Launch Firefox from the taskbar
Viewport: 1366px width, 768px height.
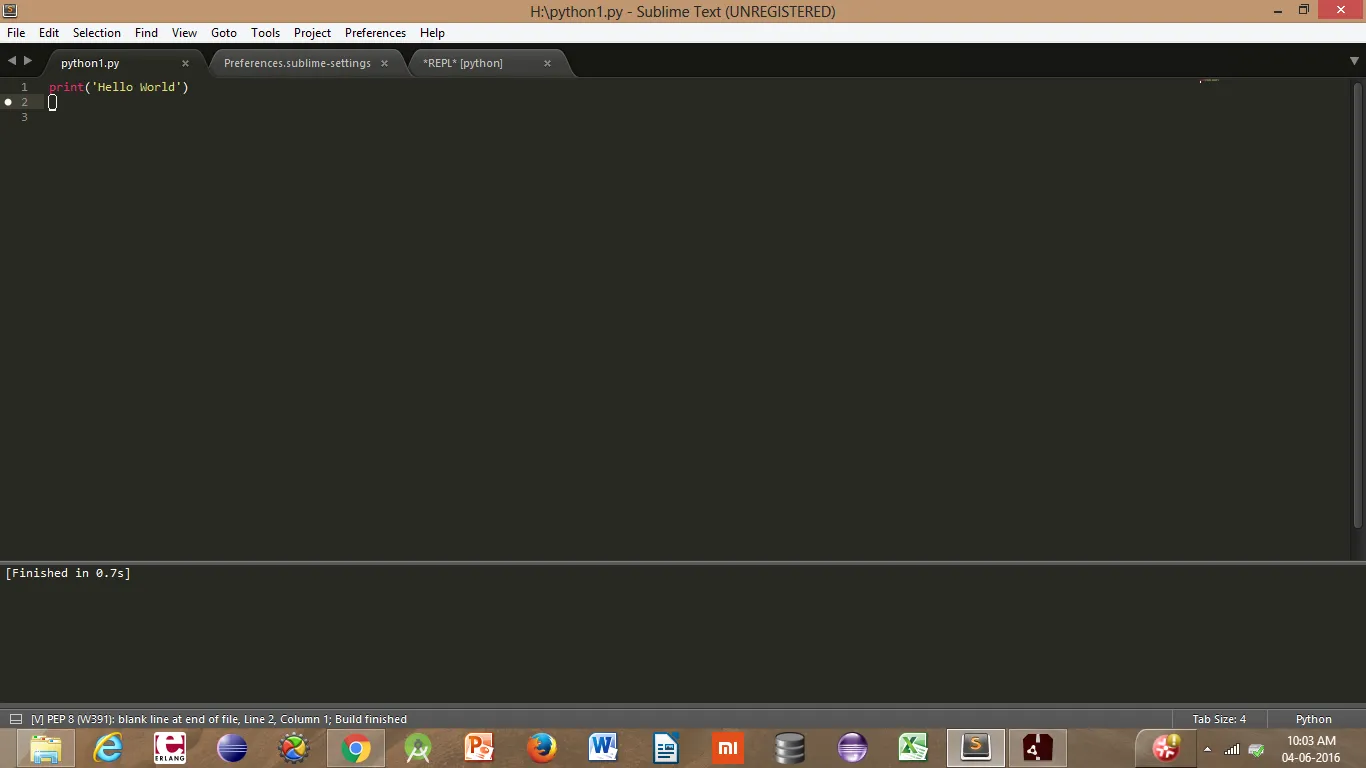click(x=542, y=748)
